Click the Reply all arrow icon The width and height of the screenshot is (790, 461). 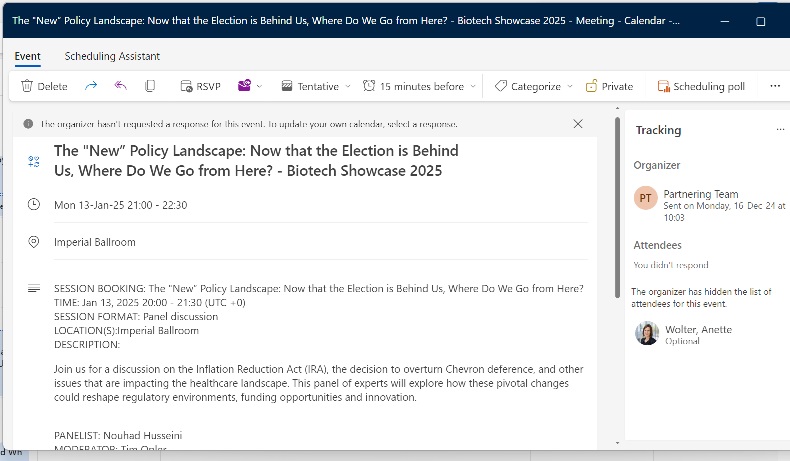pyautogui.click(x=121, y=86)
